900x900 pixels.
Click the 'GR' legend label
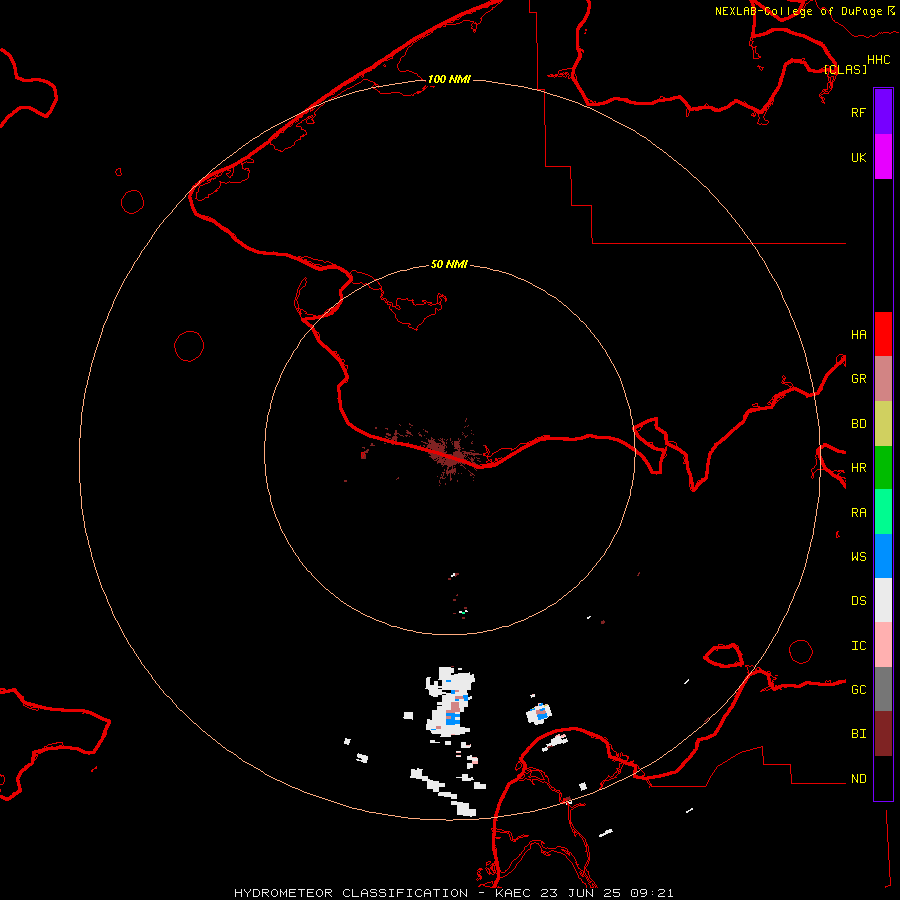pyautogui.click(x=859, y=379)
